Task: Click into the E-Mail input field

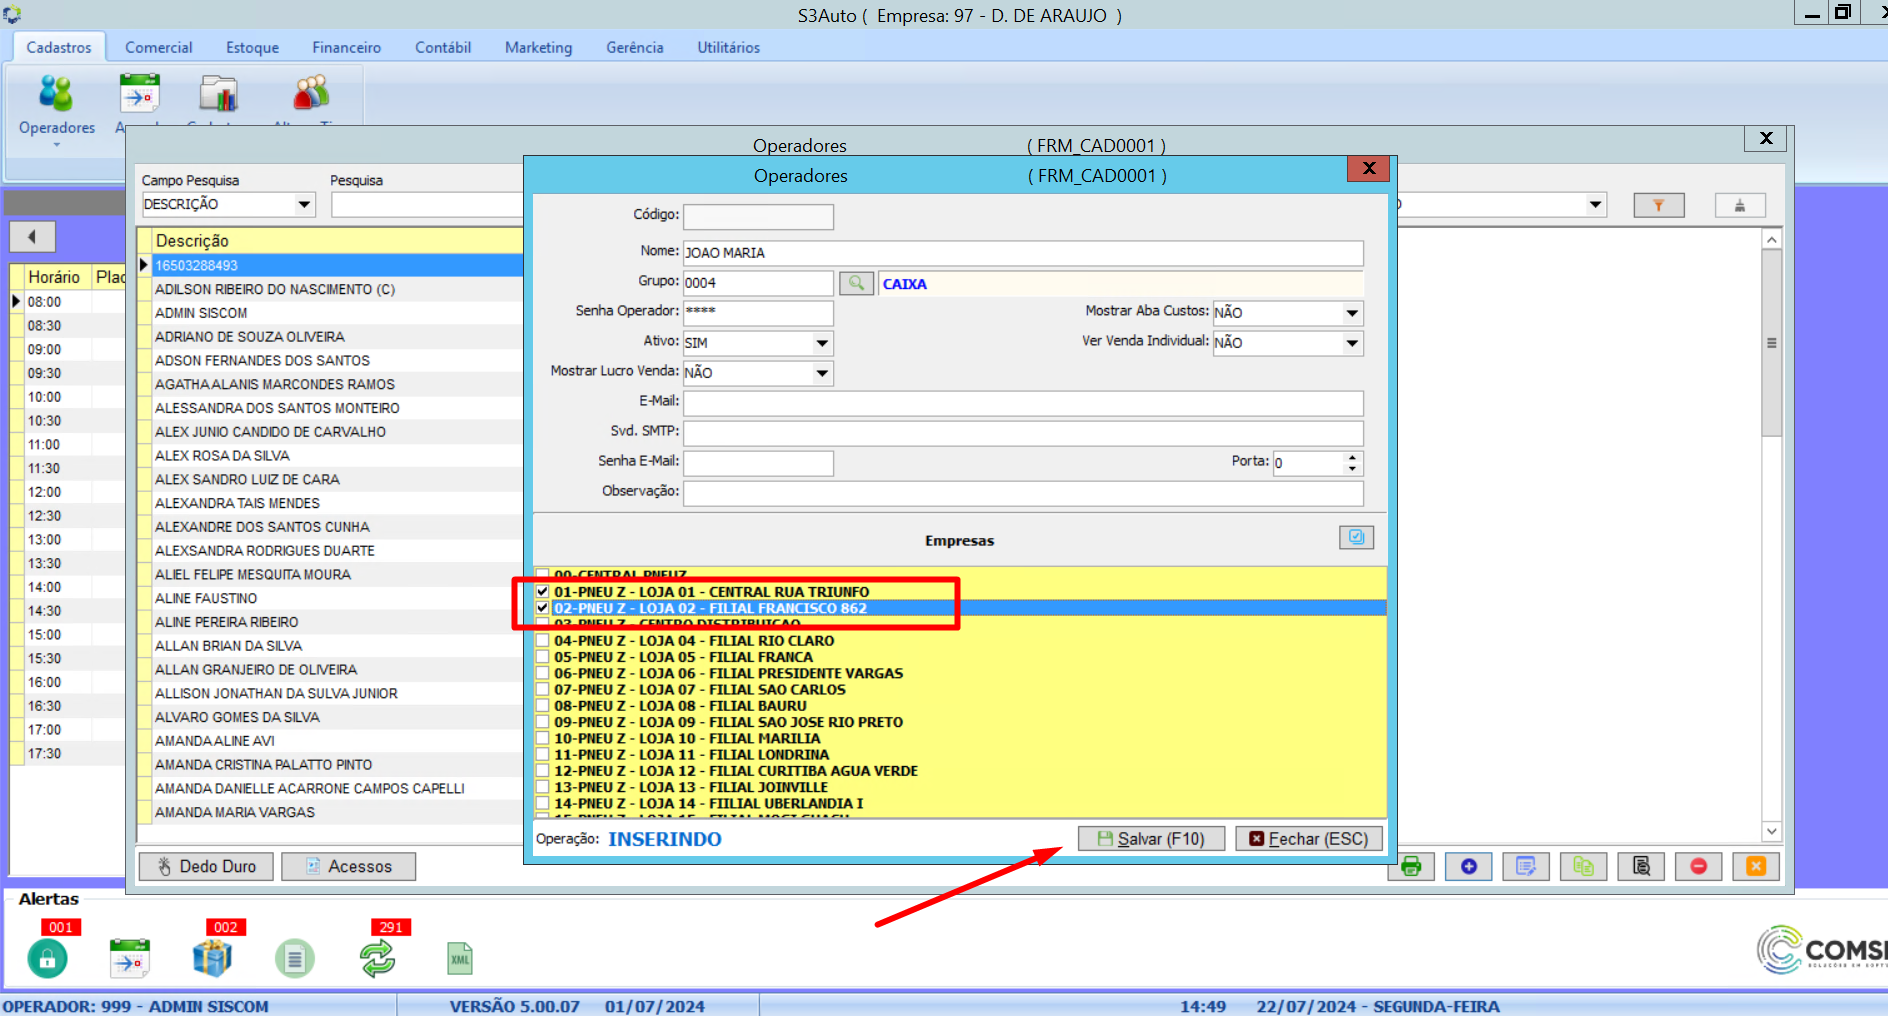Action: (x=1022, y=403)
